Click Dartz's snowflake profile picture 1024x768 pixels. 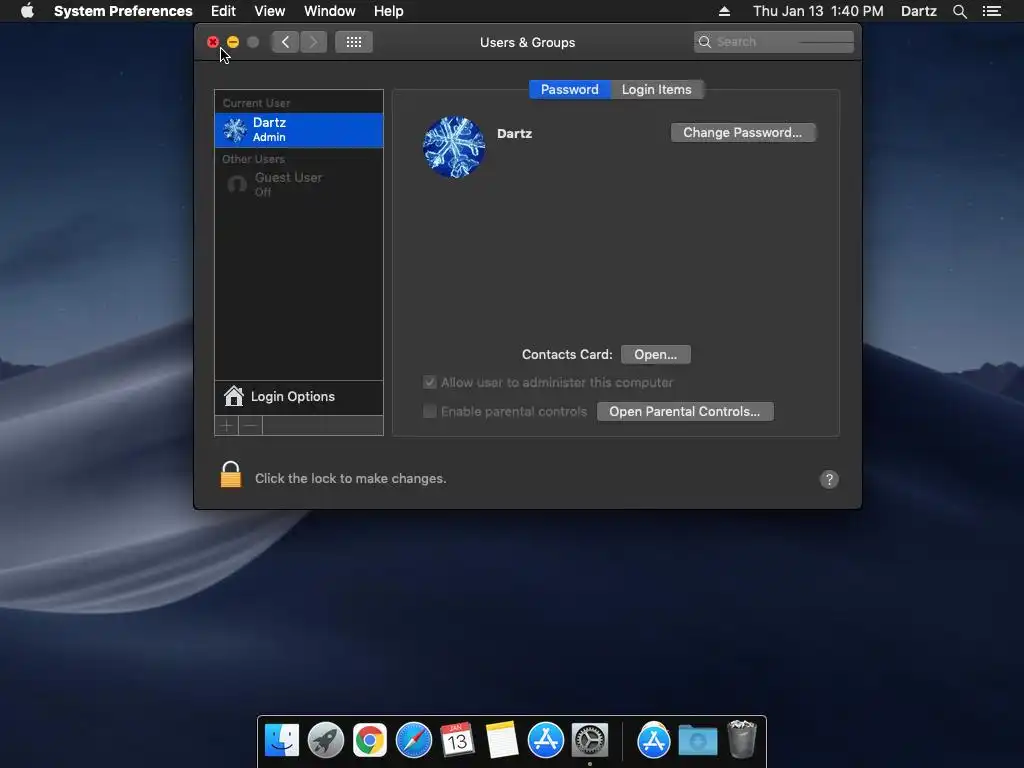point(454,147)
